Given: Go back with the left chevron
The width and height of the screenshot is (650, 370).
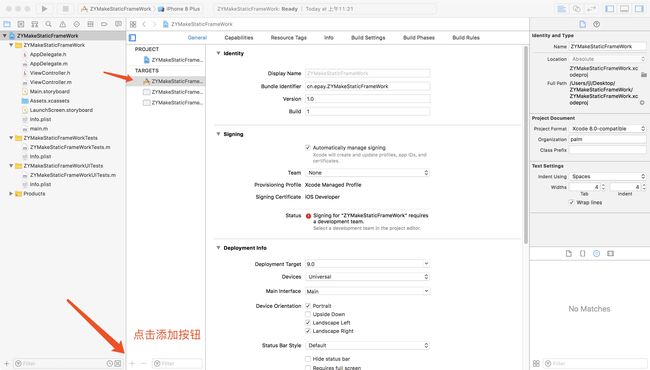Looking at the screenshot, I should click(x=144, y=24).
